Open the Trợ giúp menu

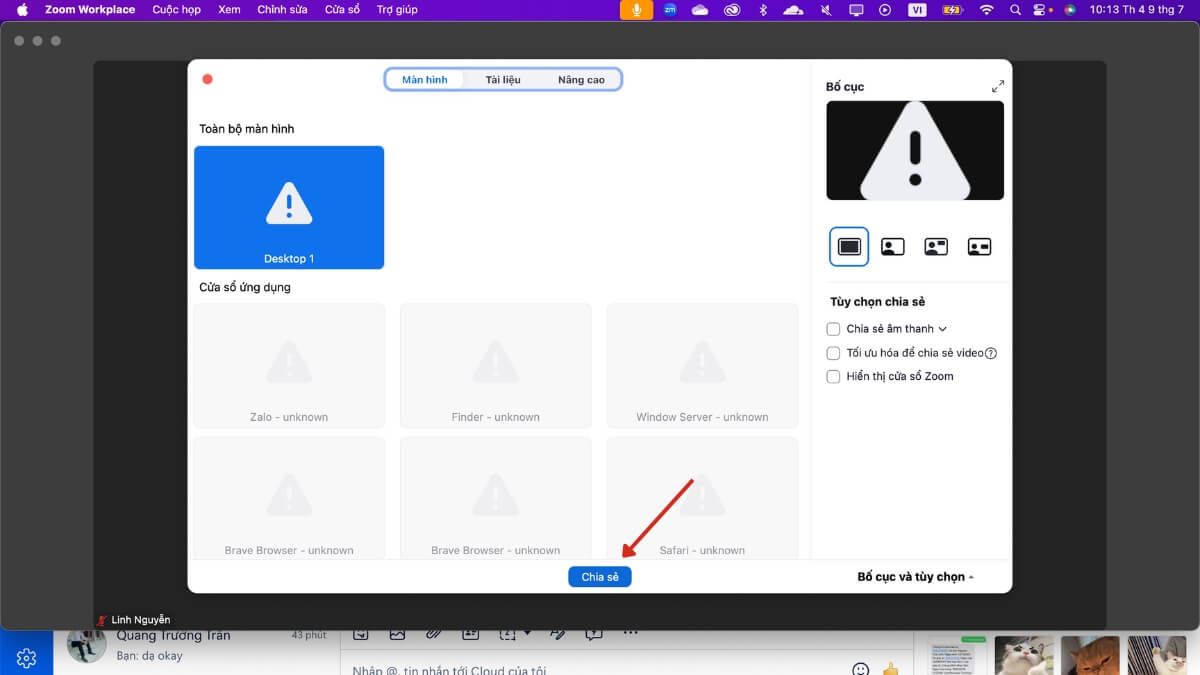(397, 10)
